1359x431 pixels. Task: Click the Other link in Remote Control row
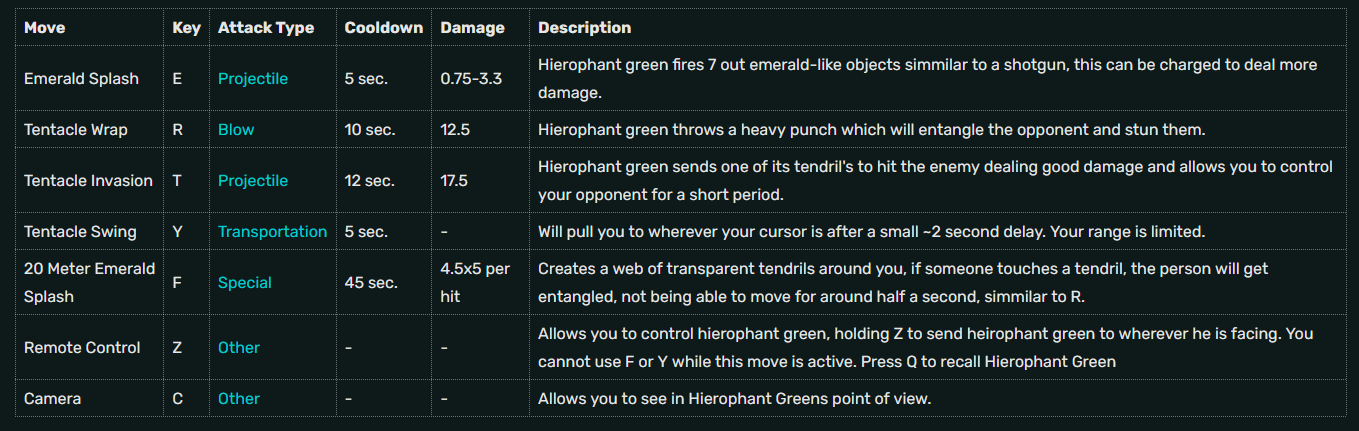[239, 347]
